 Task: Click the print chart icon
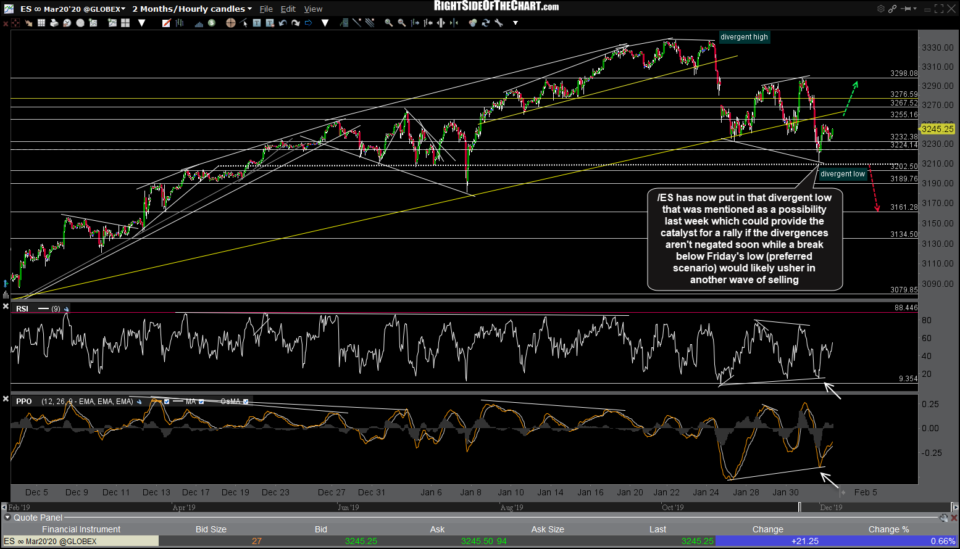(54, 23)
